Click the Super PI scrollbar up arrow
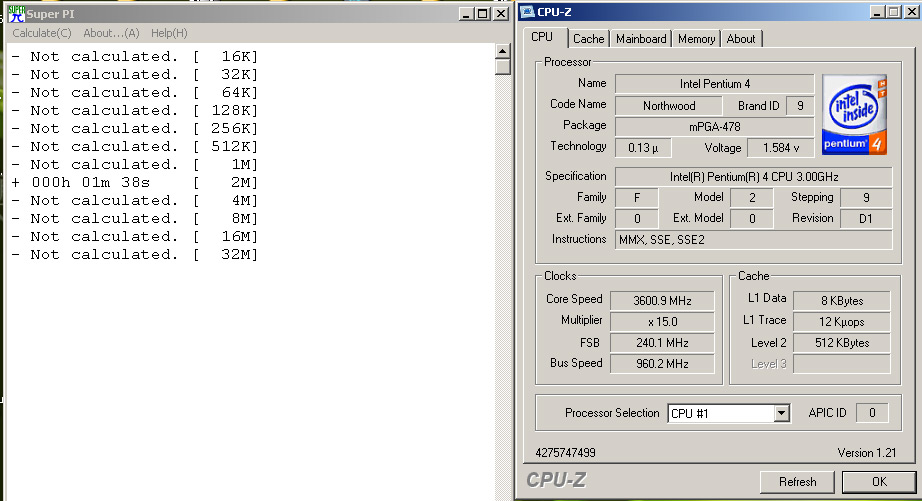Screen dimensions: 922x501 [502, 51]
